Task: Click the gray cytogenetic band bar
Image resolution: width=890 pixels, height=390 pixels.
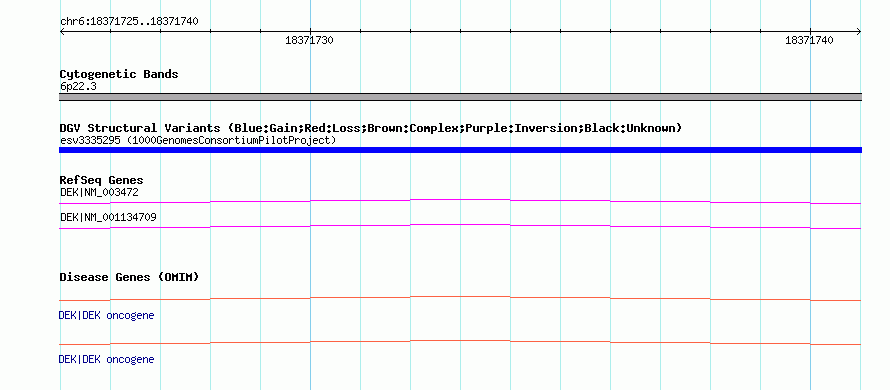Action: point(460,97)
